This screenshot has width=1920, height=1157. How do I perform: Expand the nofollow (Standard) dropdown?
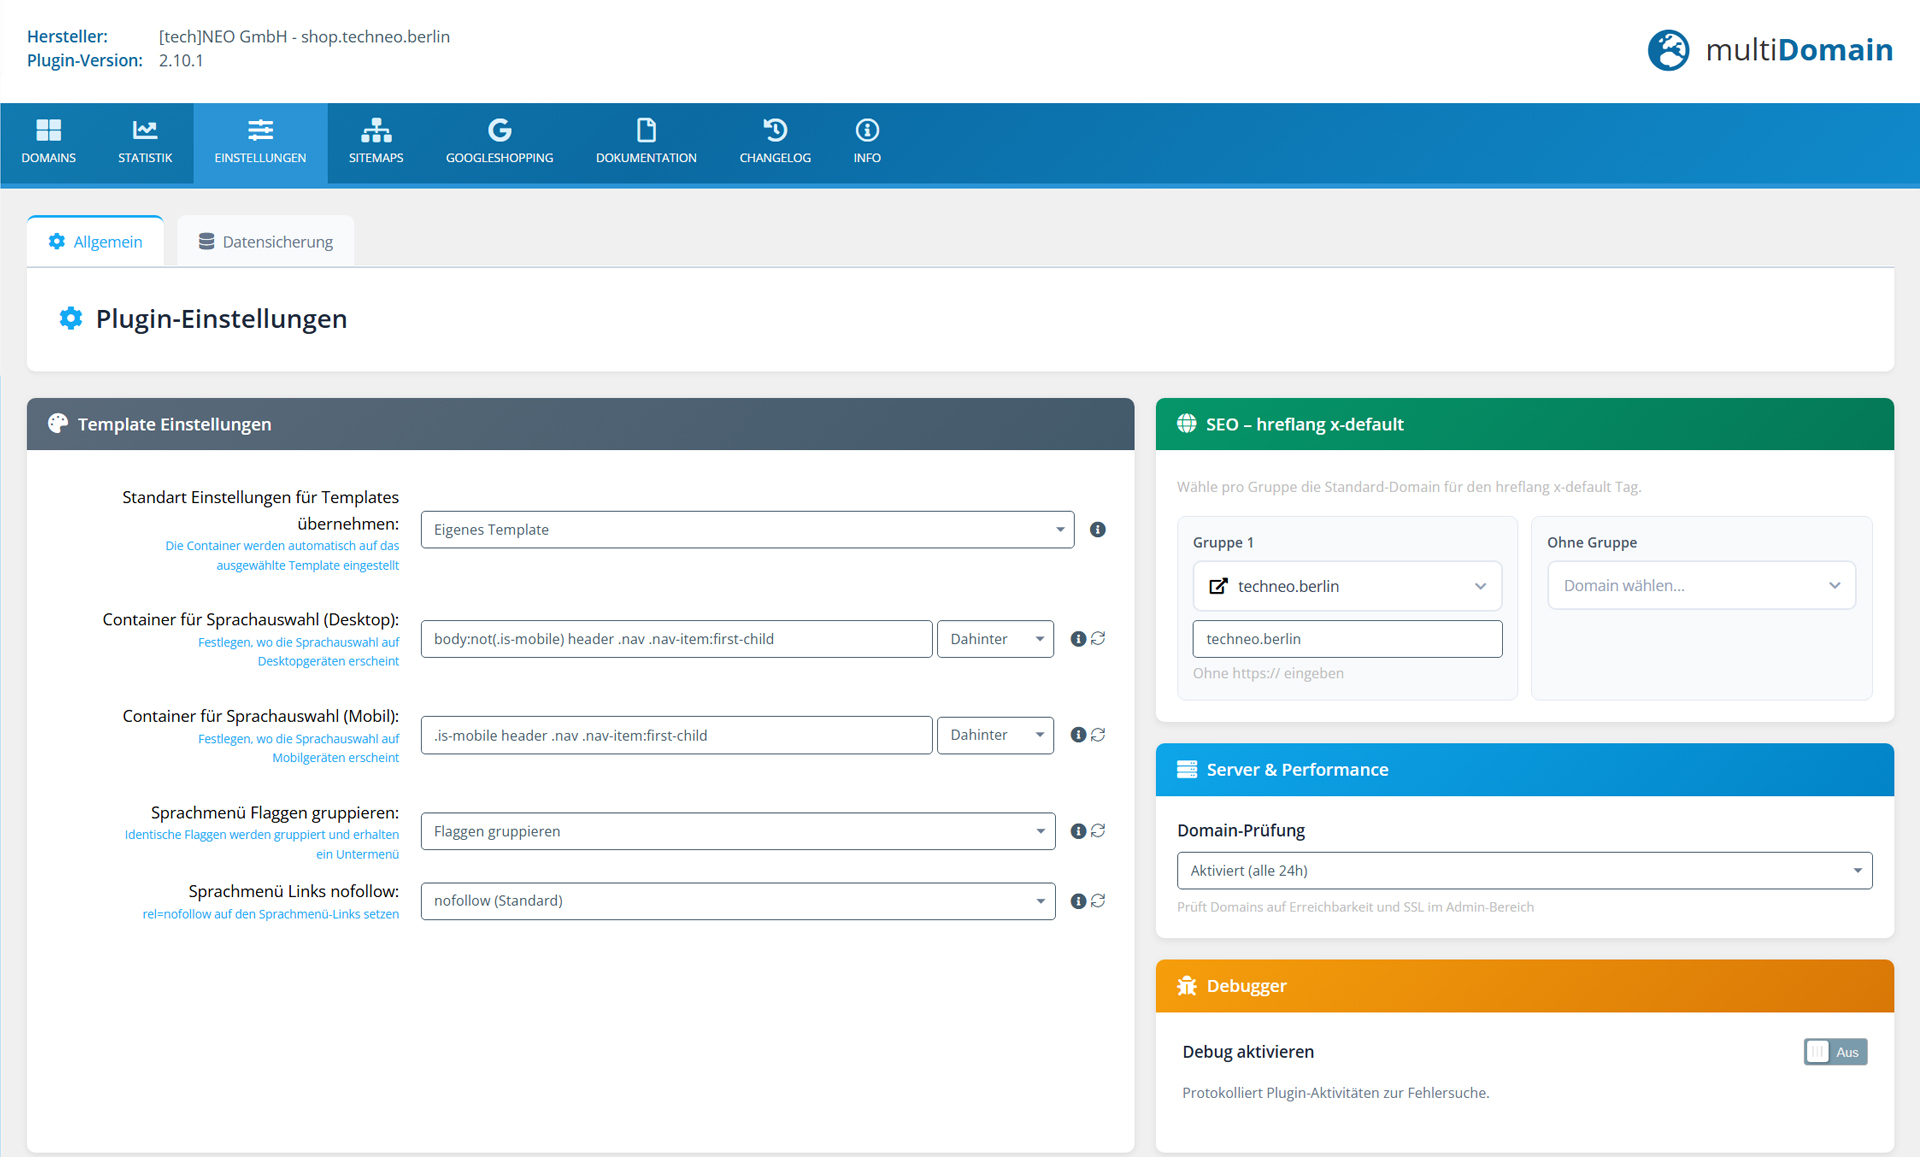pos(737,901)
